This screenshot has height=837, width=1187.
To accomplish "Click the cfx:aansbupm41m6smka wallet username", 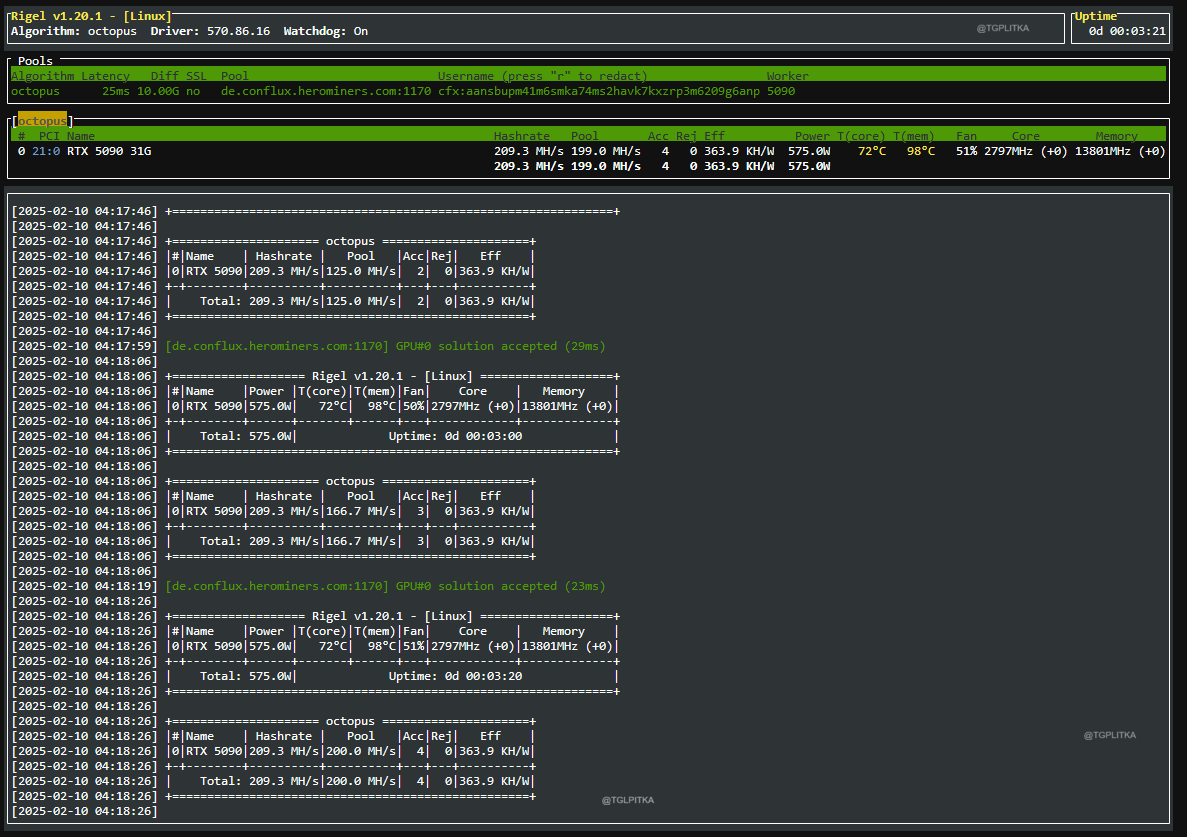I will (598, 91).
